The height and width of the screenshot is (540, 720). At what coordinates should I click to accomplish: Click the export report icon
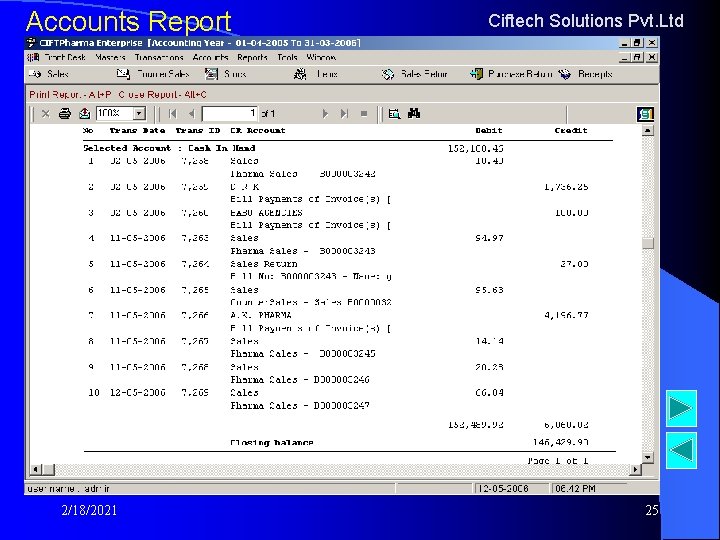[84, 113]
